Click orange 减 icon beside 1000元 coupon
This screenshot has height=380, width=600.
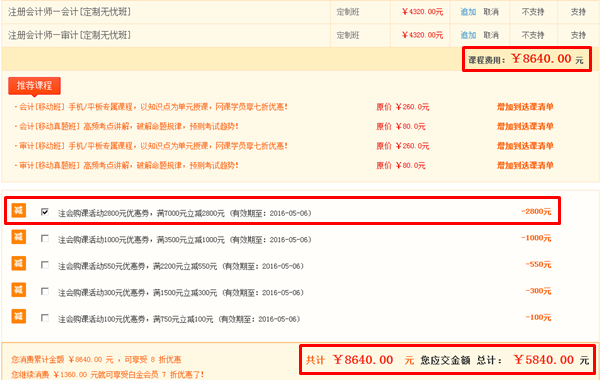18,237
